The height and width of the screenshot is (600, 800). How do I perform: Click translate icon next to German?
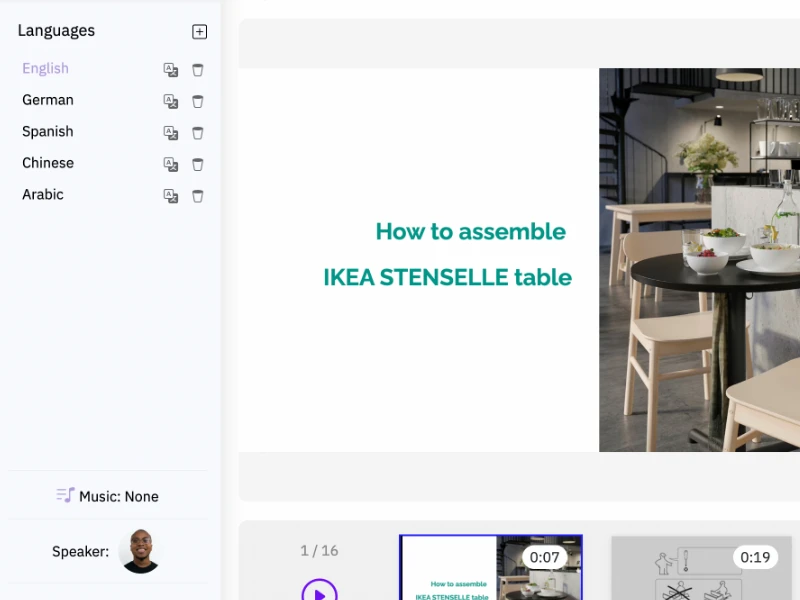click(171, 101)
